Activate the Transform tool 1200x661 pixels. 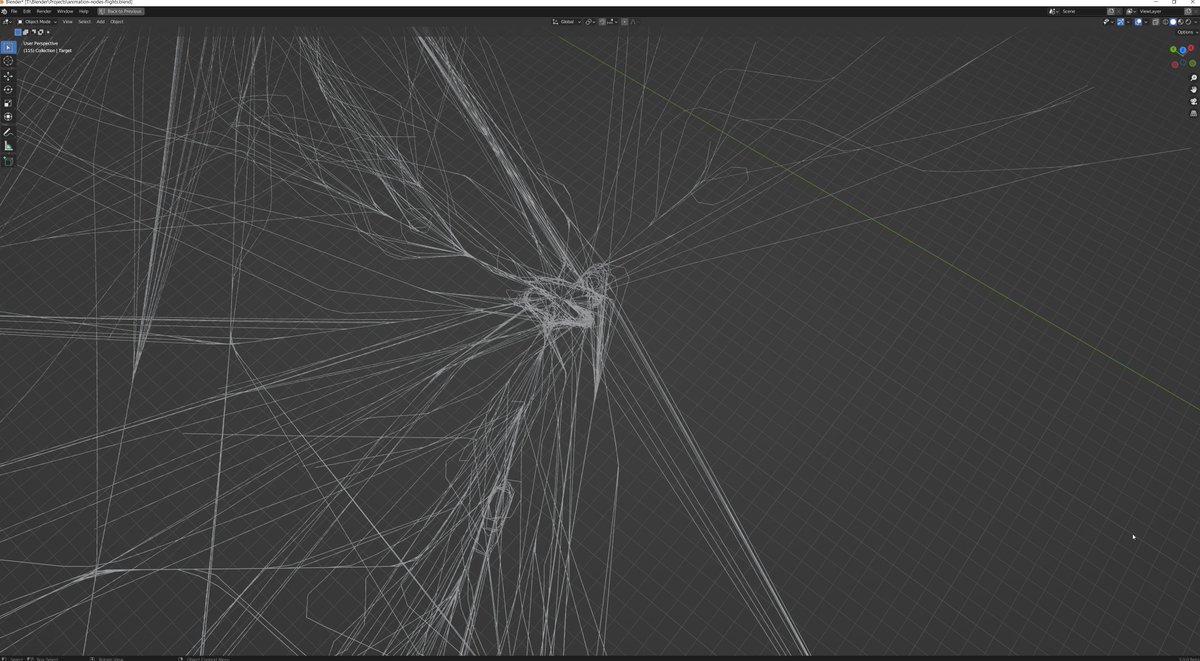tap(8, 117)
